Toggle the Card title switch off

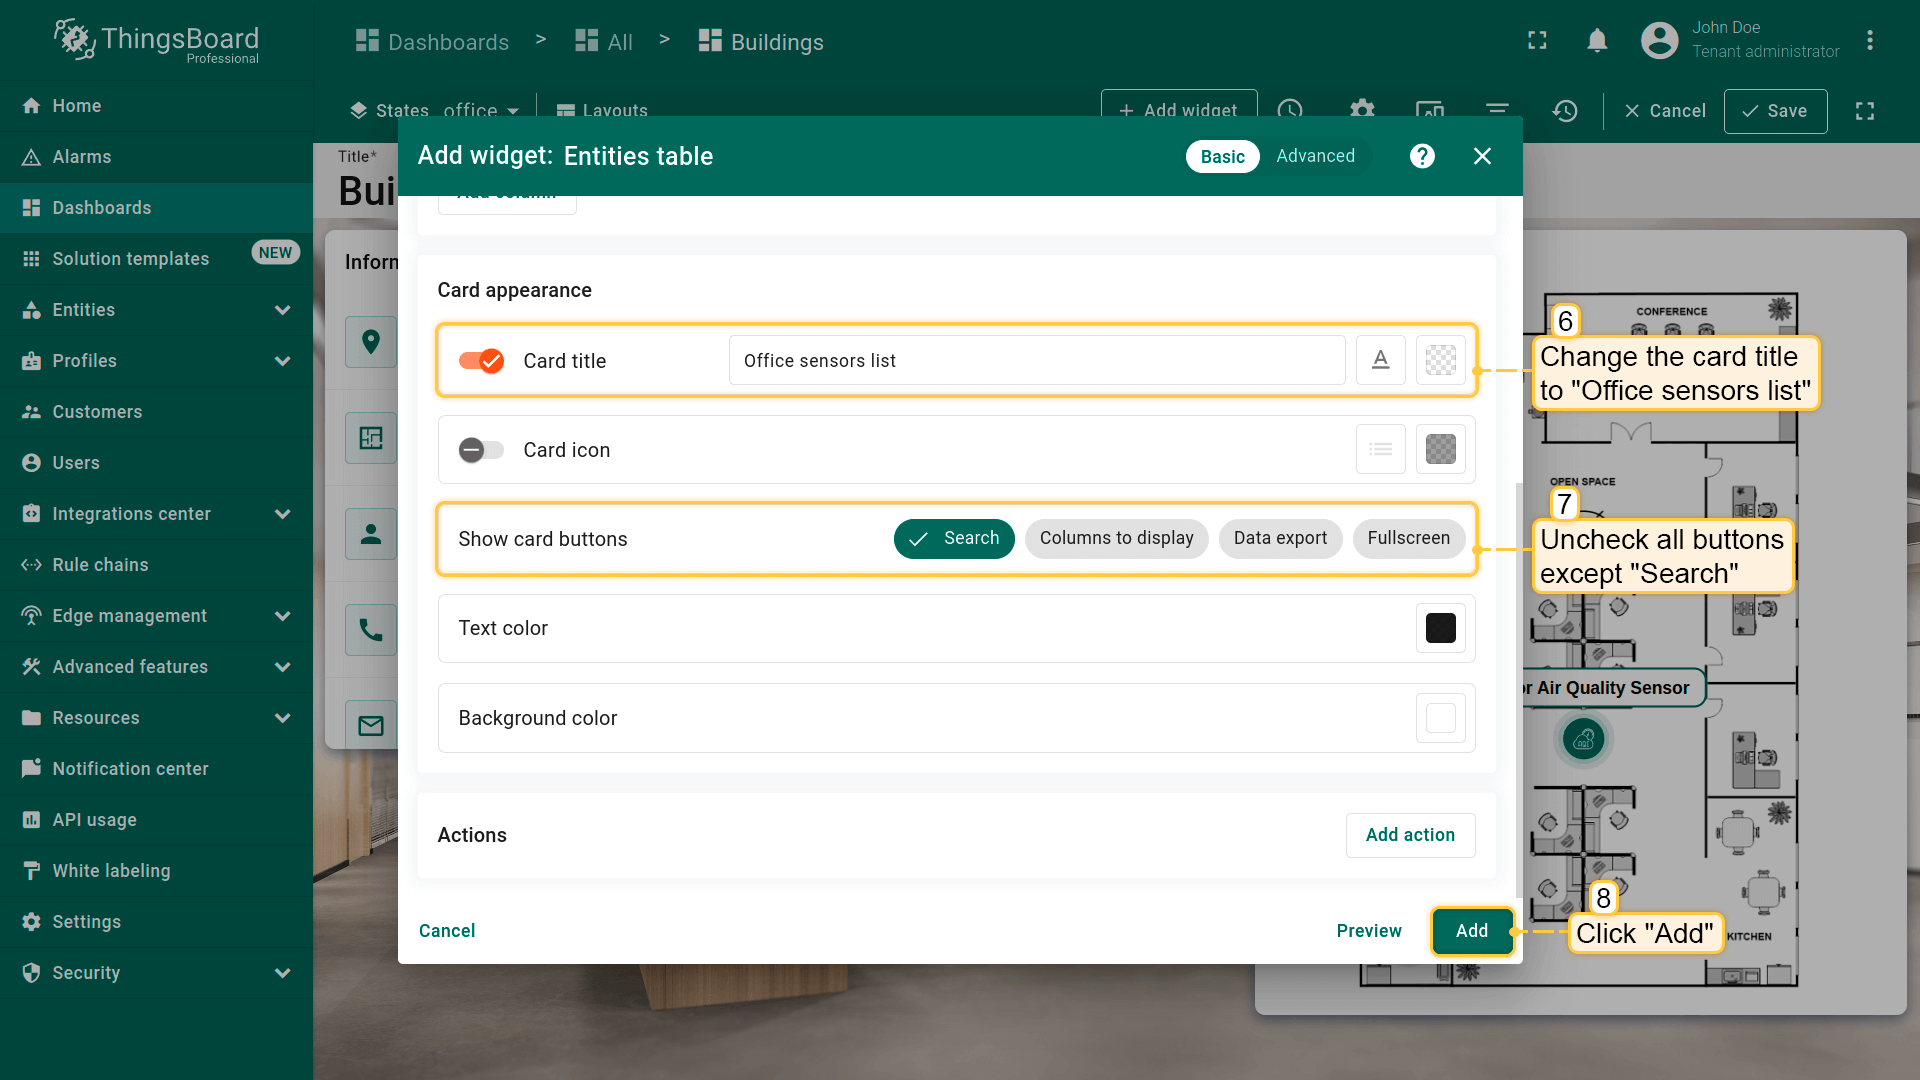pyautogui.click(x=481, y=361)
